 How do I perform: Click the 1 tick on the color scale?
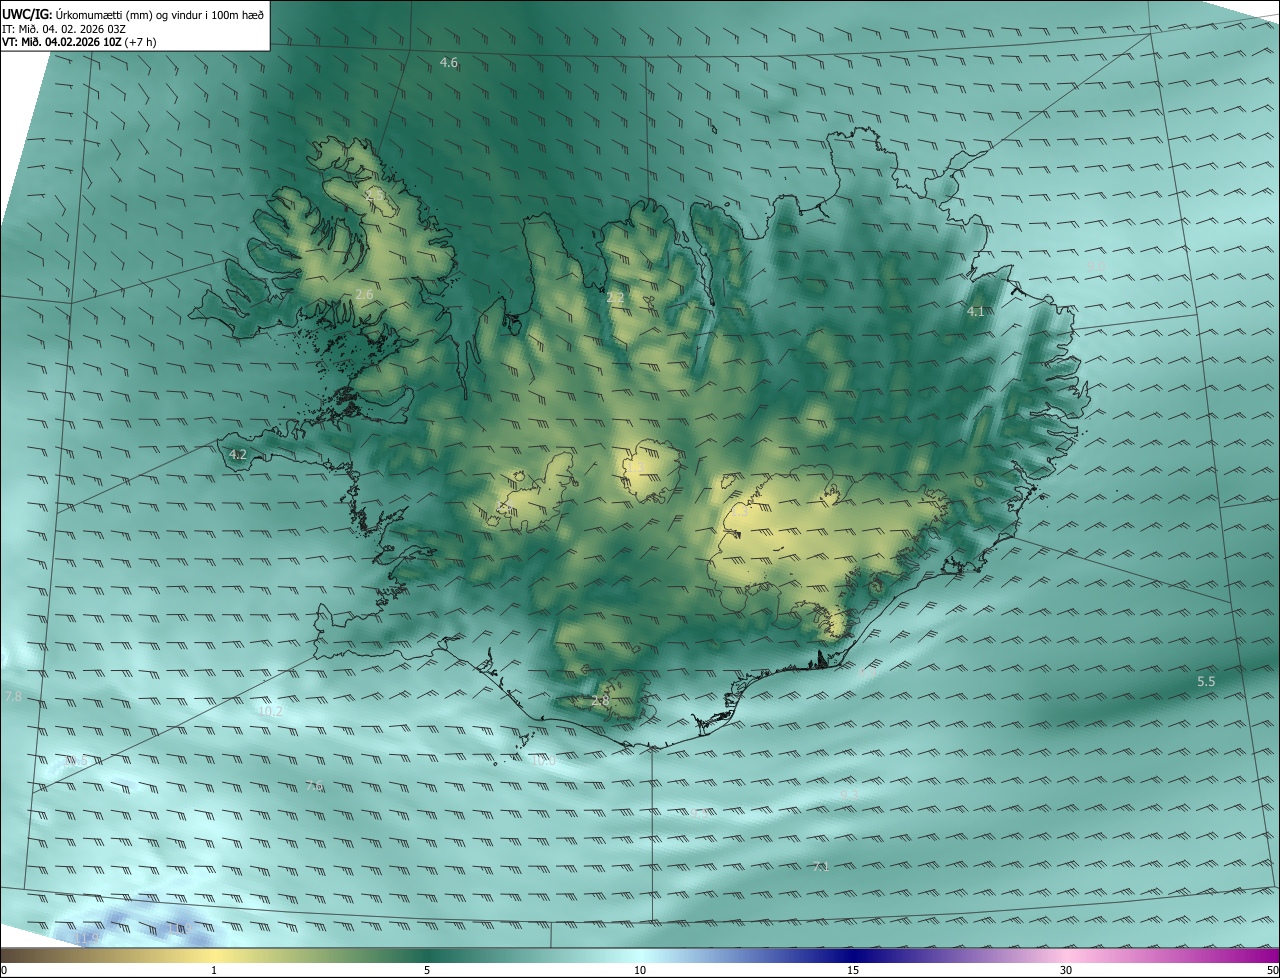(x=214, y=970)
